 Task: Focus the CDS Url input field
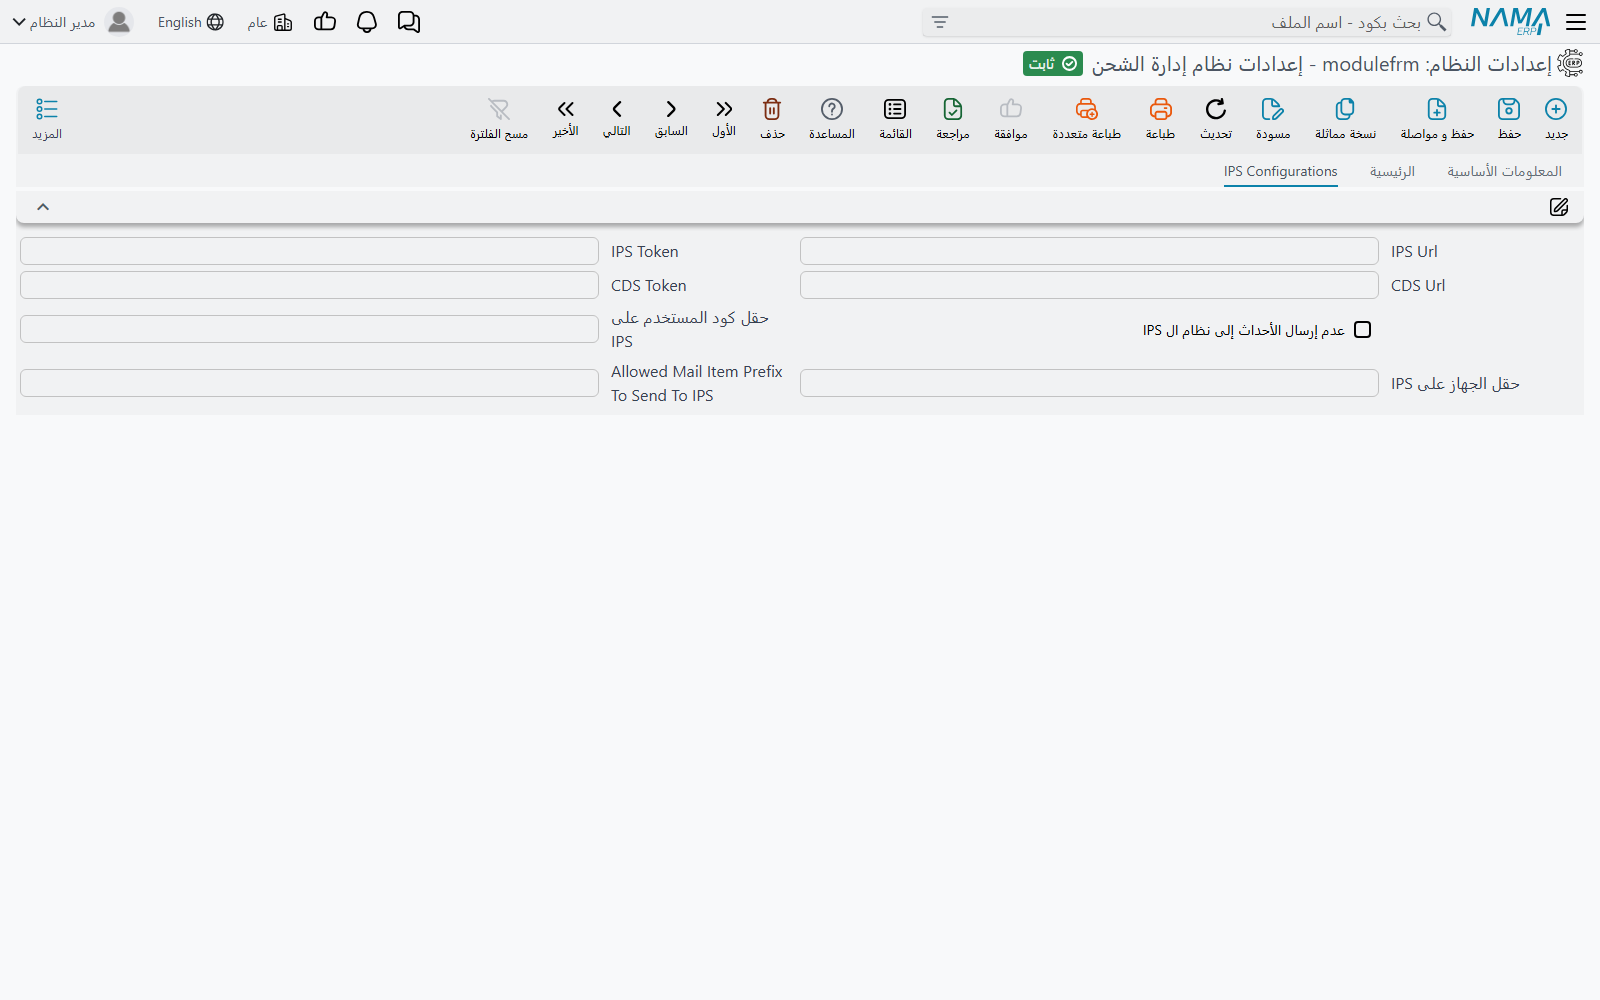(x=1089, y=285)
